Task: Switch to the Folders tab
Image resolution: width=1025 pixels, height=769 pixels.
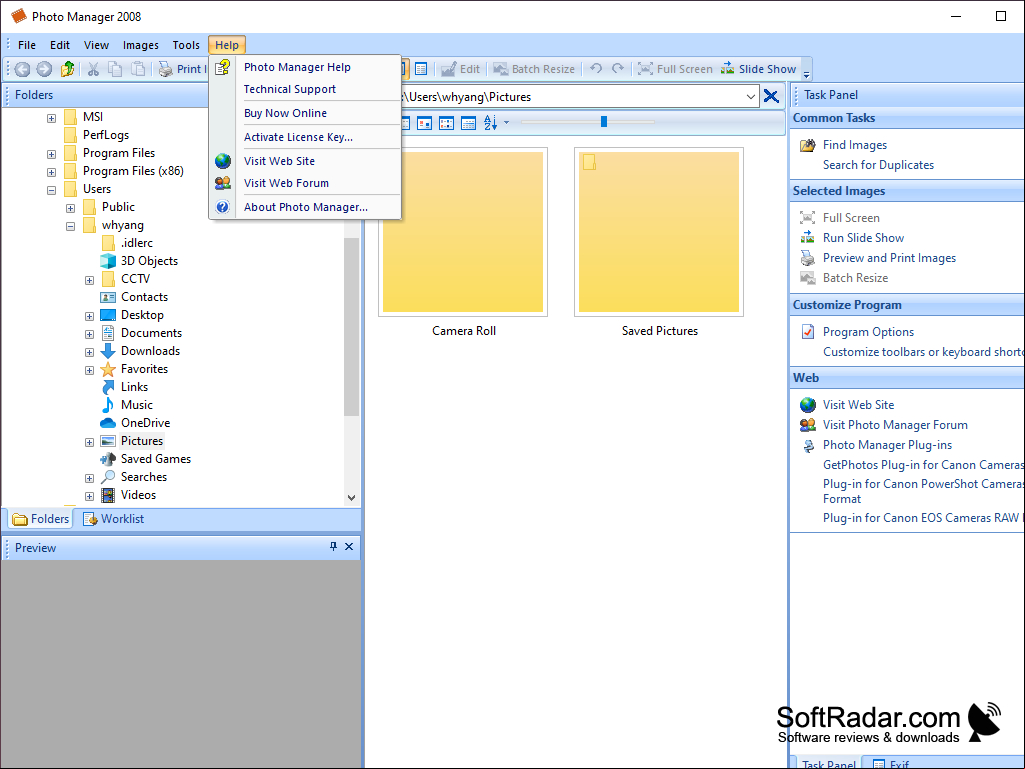Action: [41, 519]
